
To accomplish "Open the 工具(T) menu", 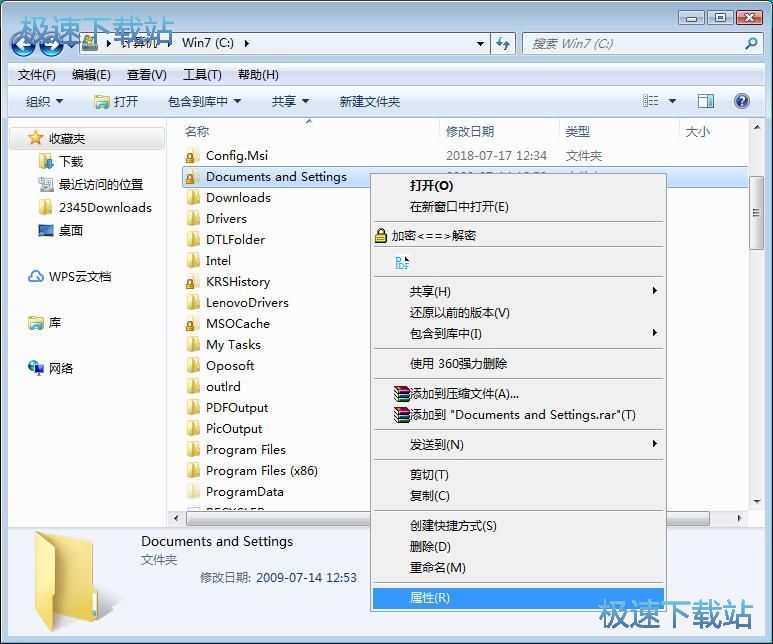I will (202, 74).
